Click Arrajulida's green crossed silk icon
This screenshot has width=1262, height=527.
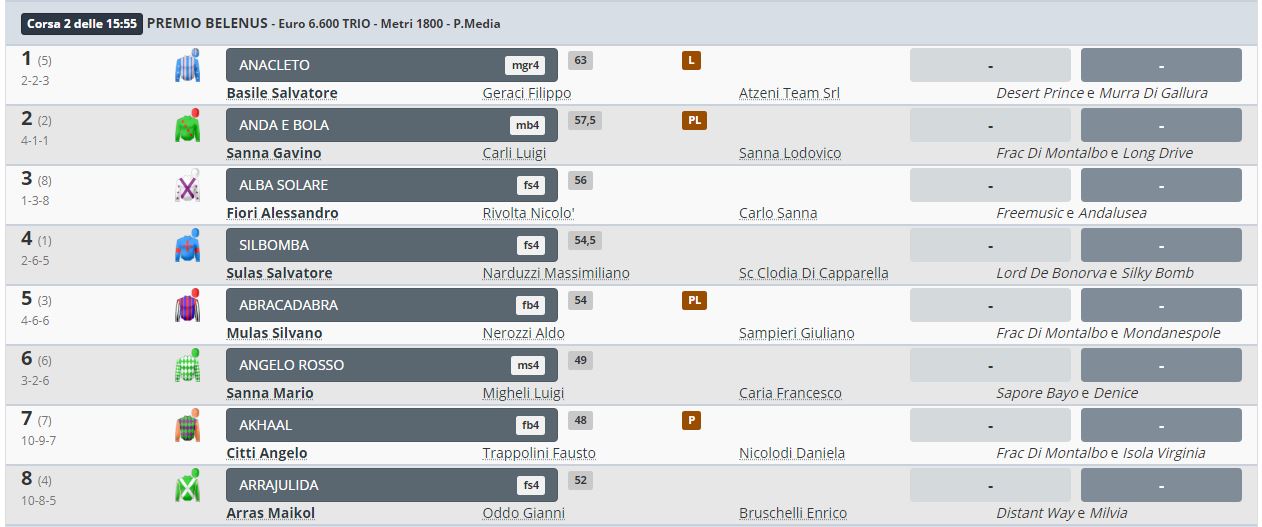[187, 486]
